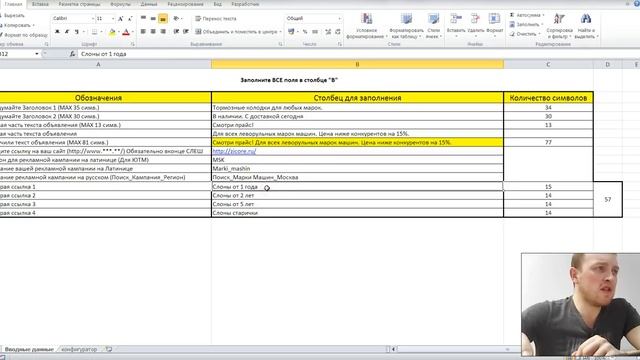
Task: Align text left
Action: pyautogui.click(x=143, y=31)
